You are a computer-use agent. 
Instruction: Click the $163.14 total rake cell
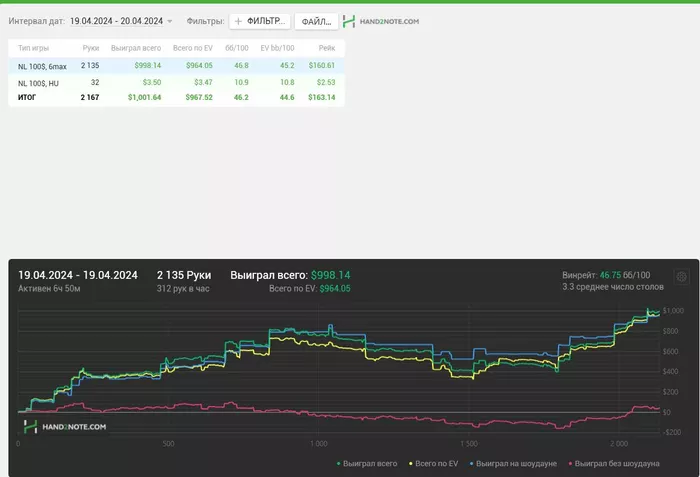click(x=321, y=97)
